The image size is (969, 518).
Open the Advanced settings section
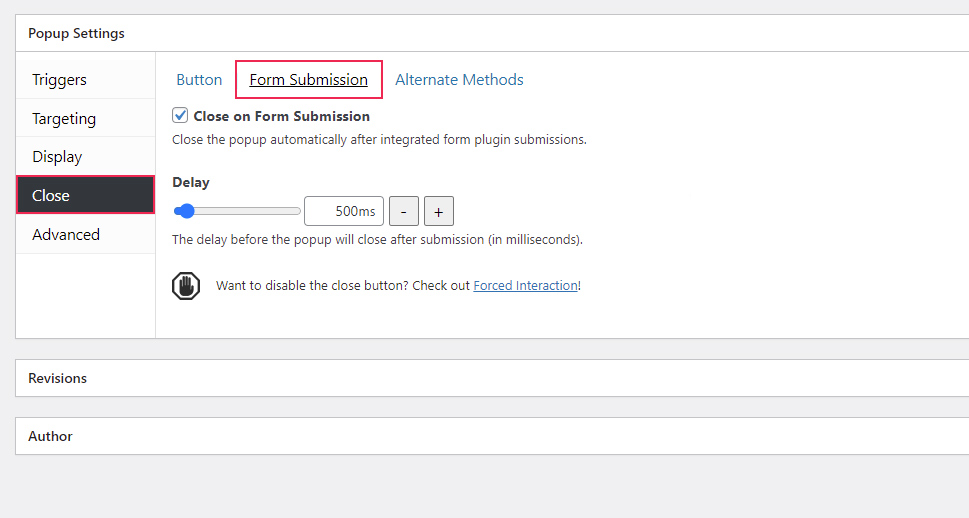tap(85, 234)
